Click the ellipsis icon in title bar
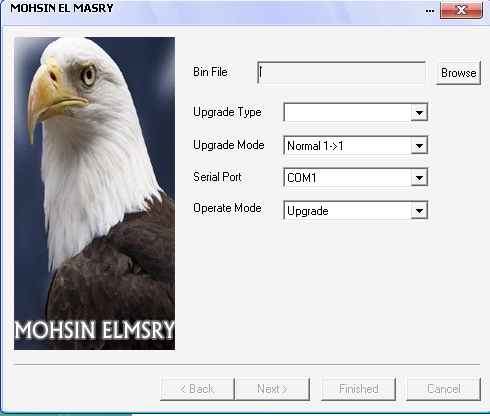This screenshot has width=490, height=416. (430, 11)
